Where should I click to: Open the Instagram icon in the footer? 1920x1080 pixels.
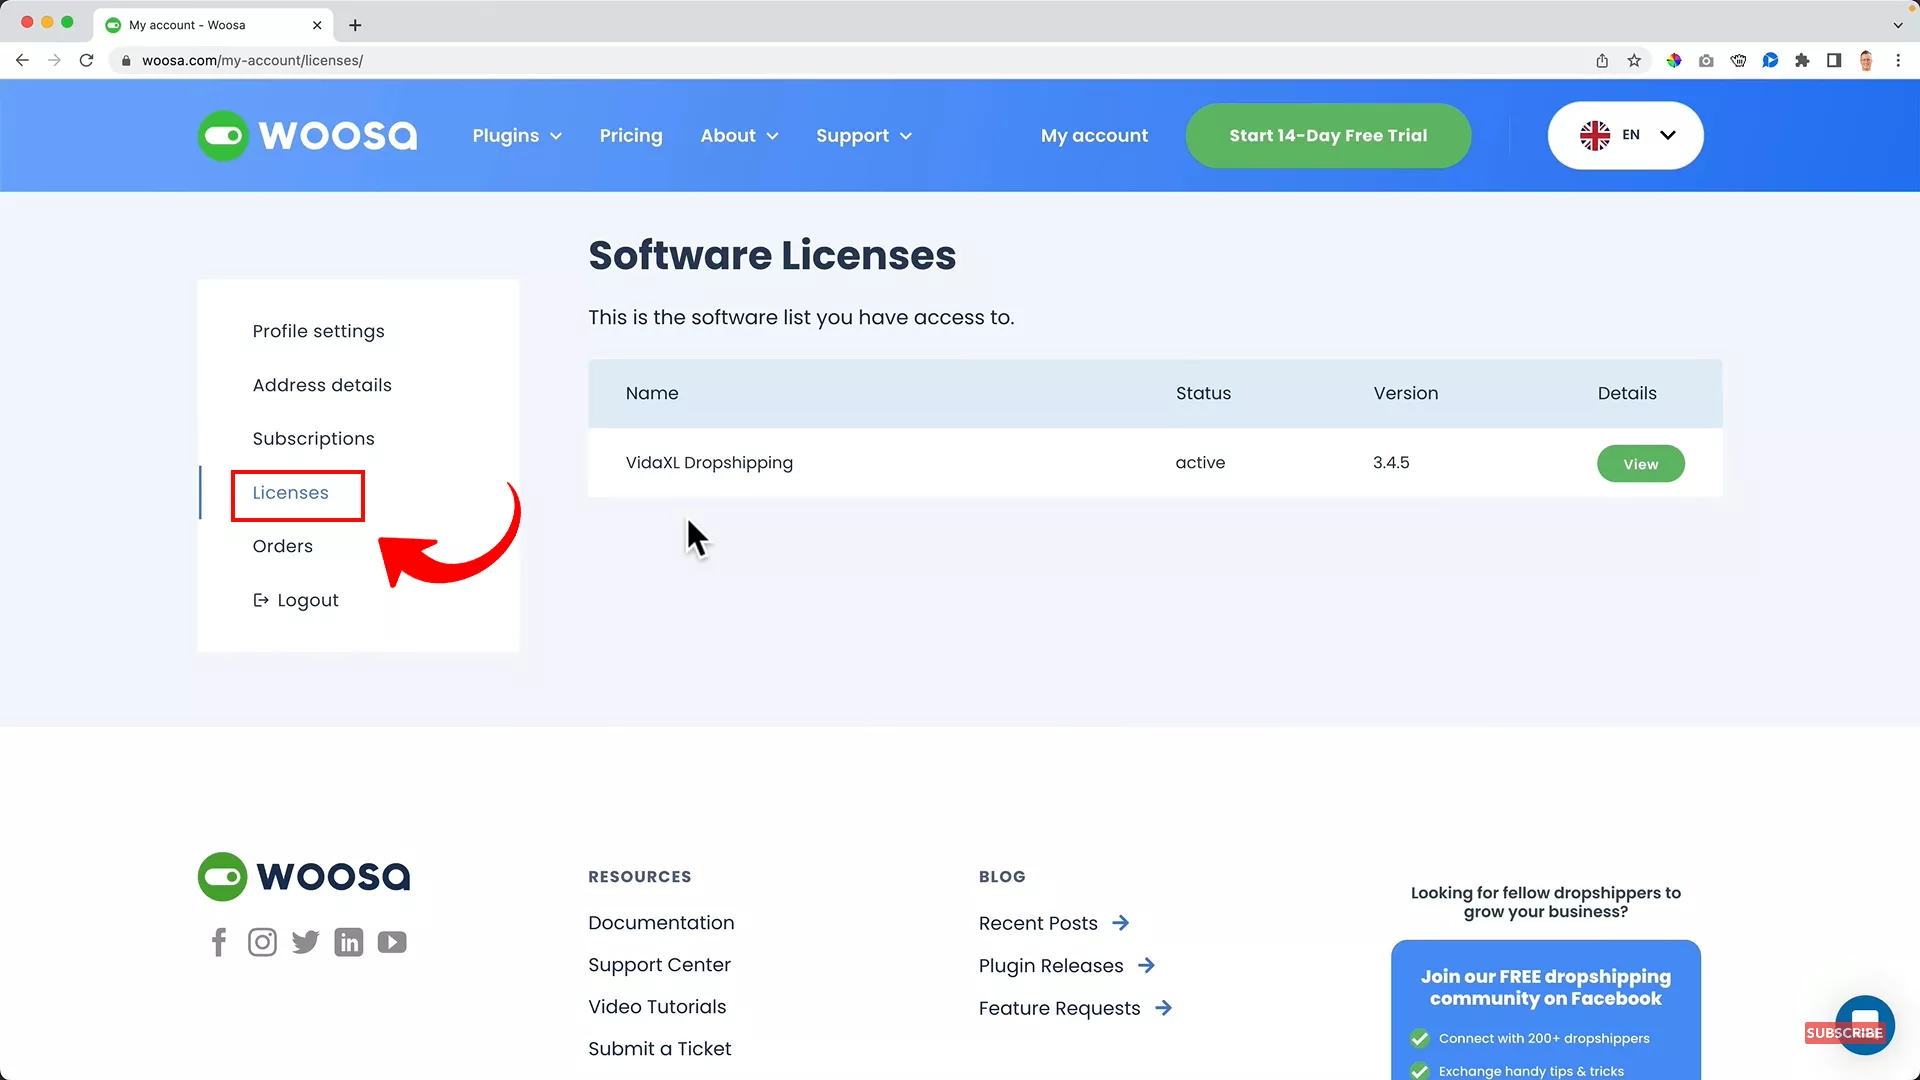pyautogui.click(x=262, y=941)
